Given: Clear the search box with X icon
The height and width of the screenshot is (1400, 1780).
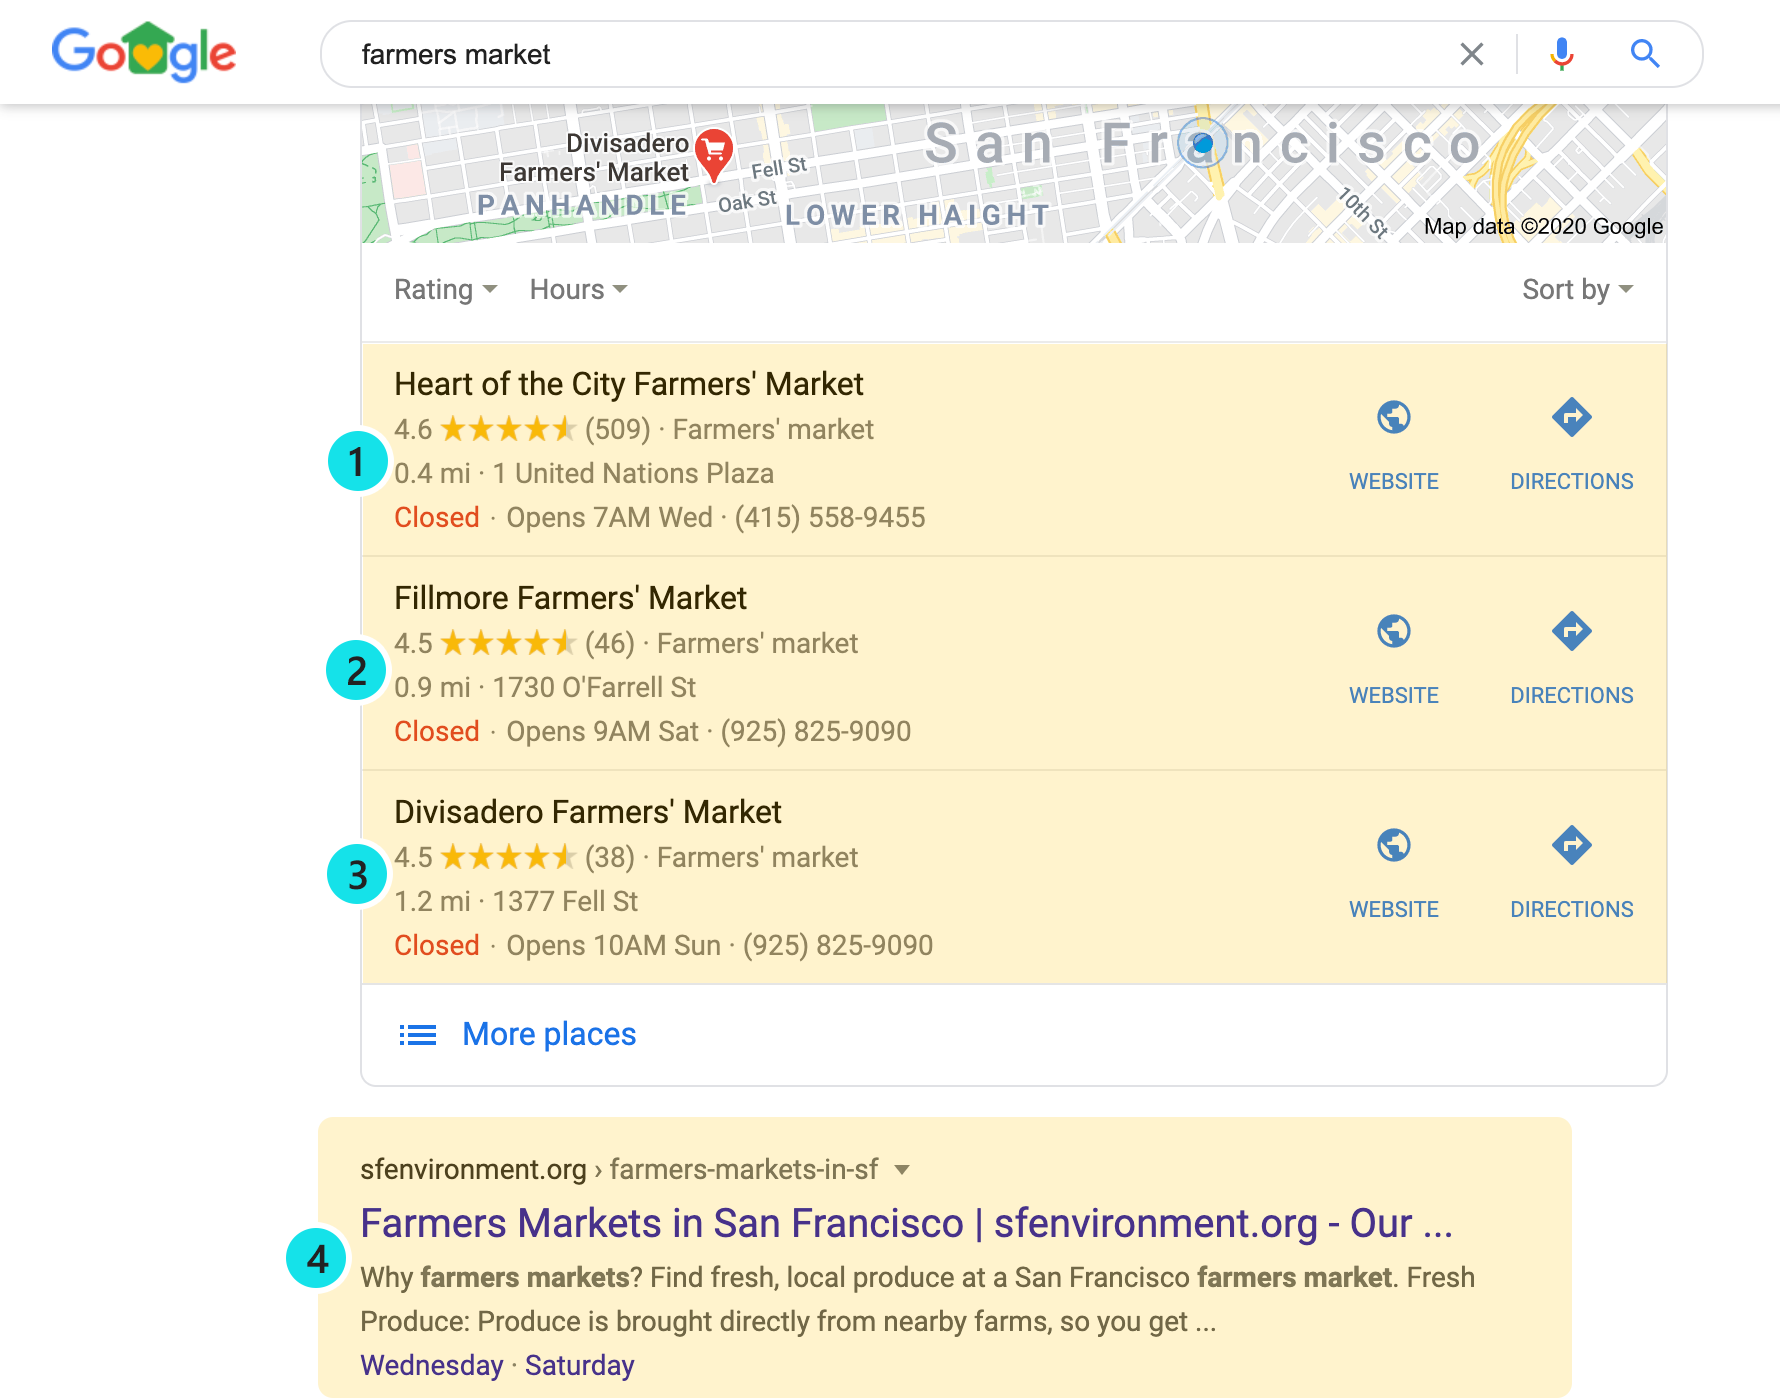Looking at the screenshot, I should click(1471, 54).
